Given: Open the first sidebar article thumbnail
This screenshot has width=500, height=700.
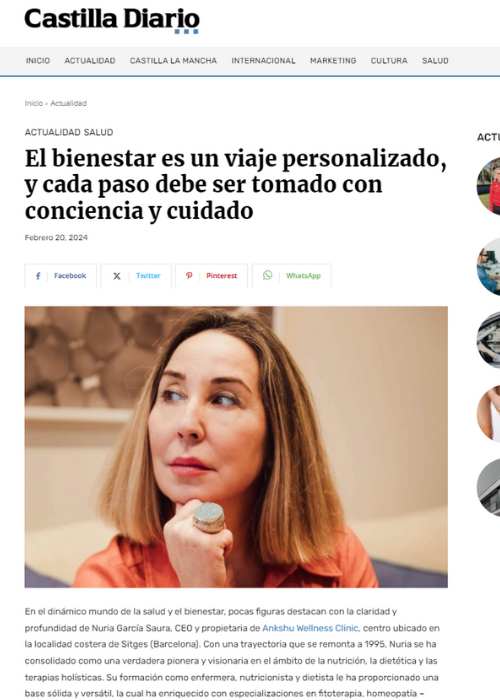Looking at the screenshot, I should (488, 185).
